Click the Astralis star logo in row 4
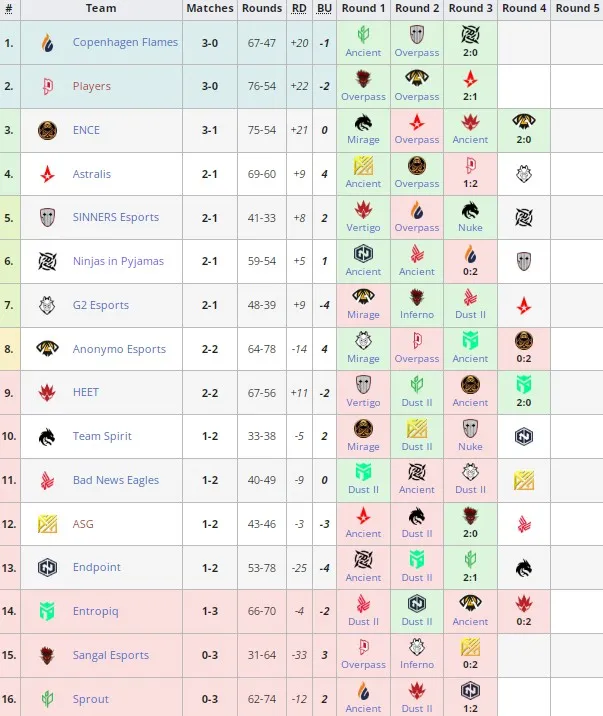 tap(47, 174)
